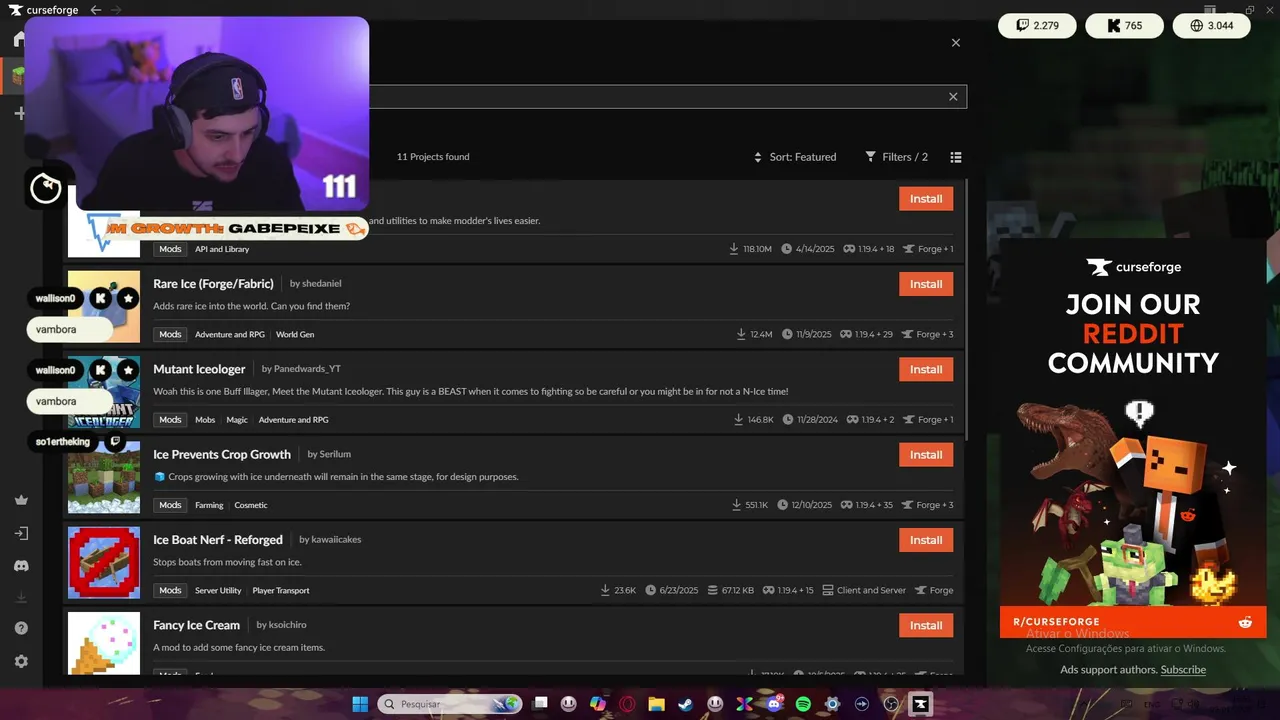Click the Mutant Iceologer mod thumbnail
Image resolution: width=1280 pixels, height=720 pixels.
[104, 392]
